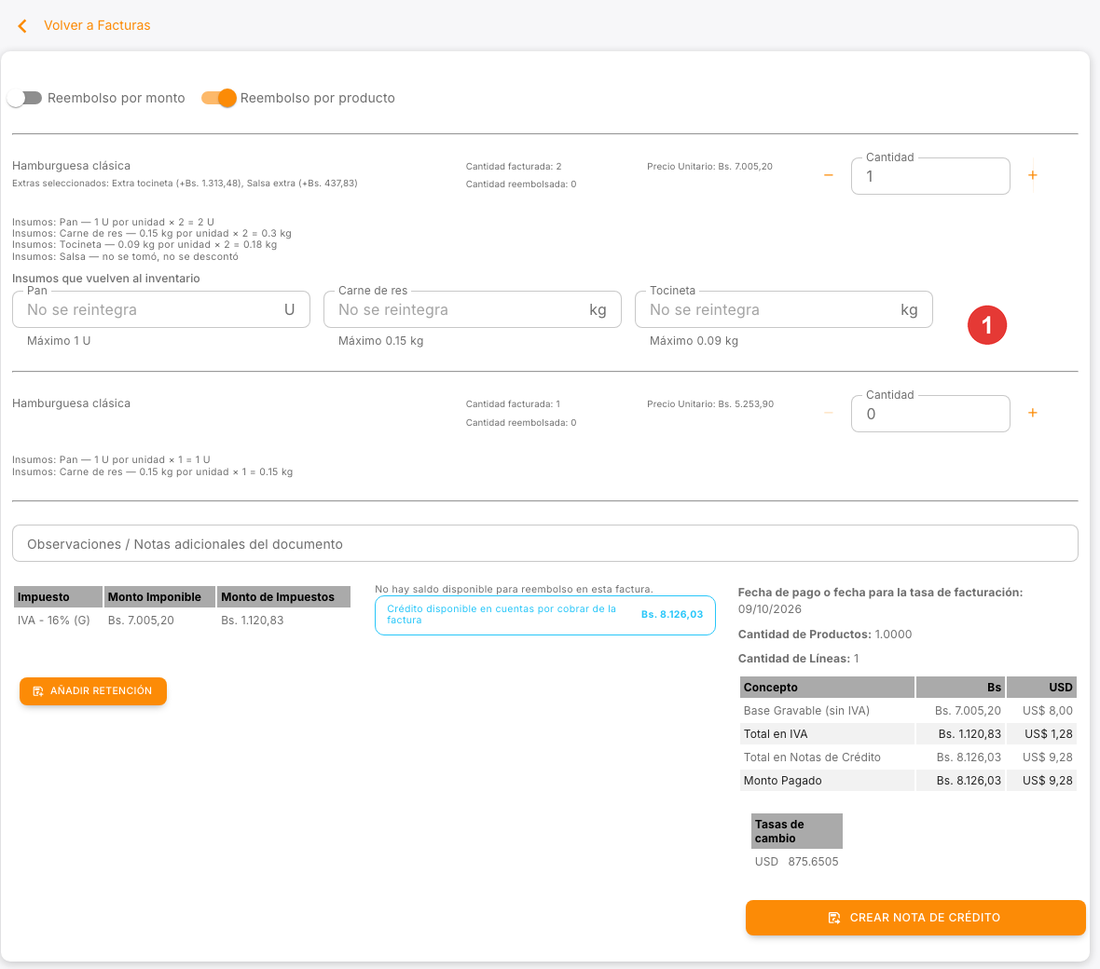Image resolution: width=1100 pixels, height=969 pixels.
Task: Focus the Carne de res return field
Action: 472,309
